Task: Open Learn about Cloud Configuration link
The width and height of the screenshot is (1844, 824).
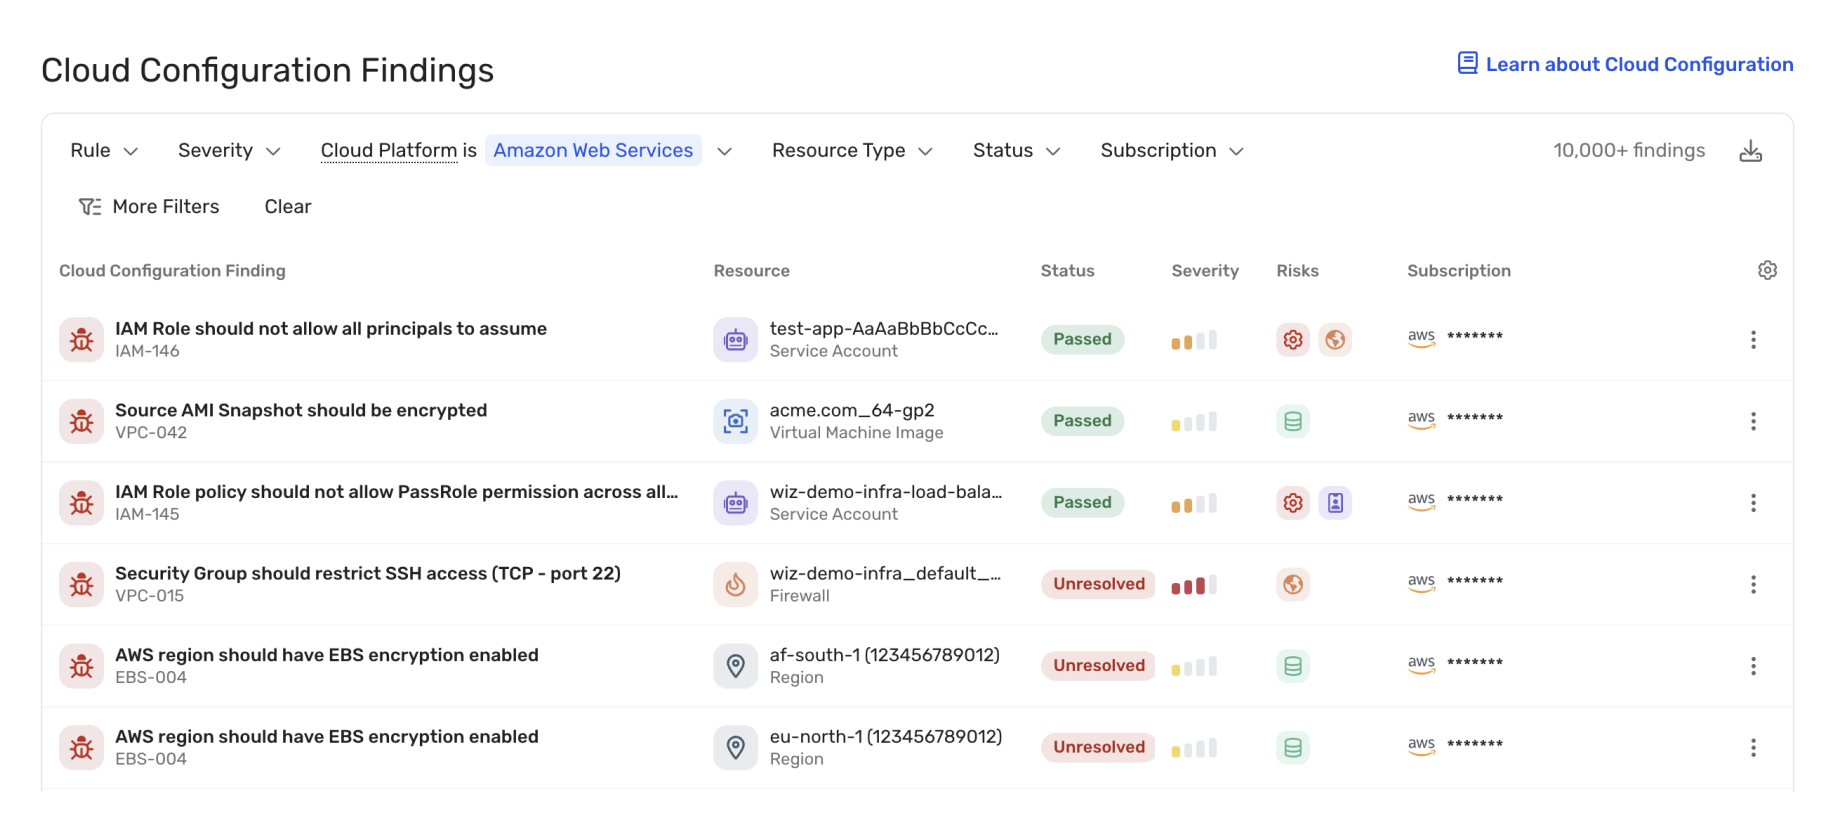Action: (1625, 65)
